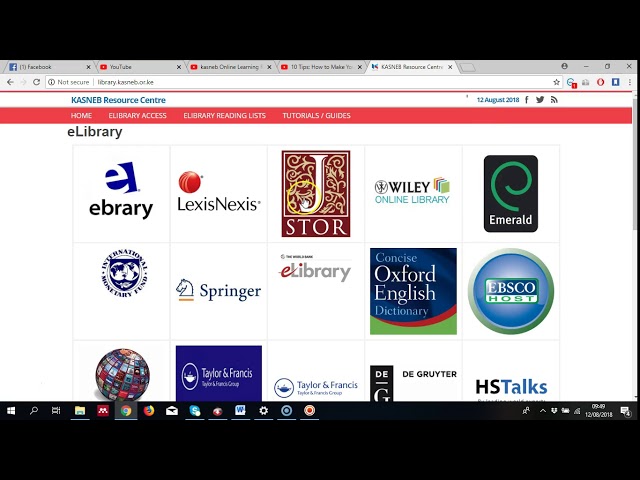Viewport: 640px width, 480px height.
Task: Show hidden system tray icons
Action: coord(542,411)
